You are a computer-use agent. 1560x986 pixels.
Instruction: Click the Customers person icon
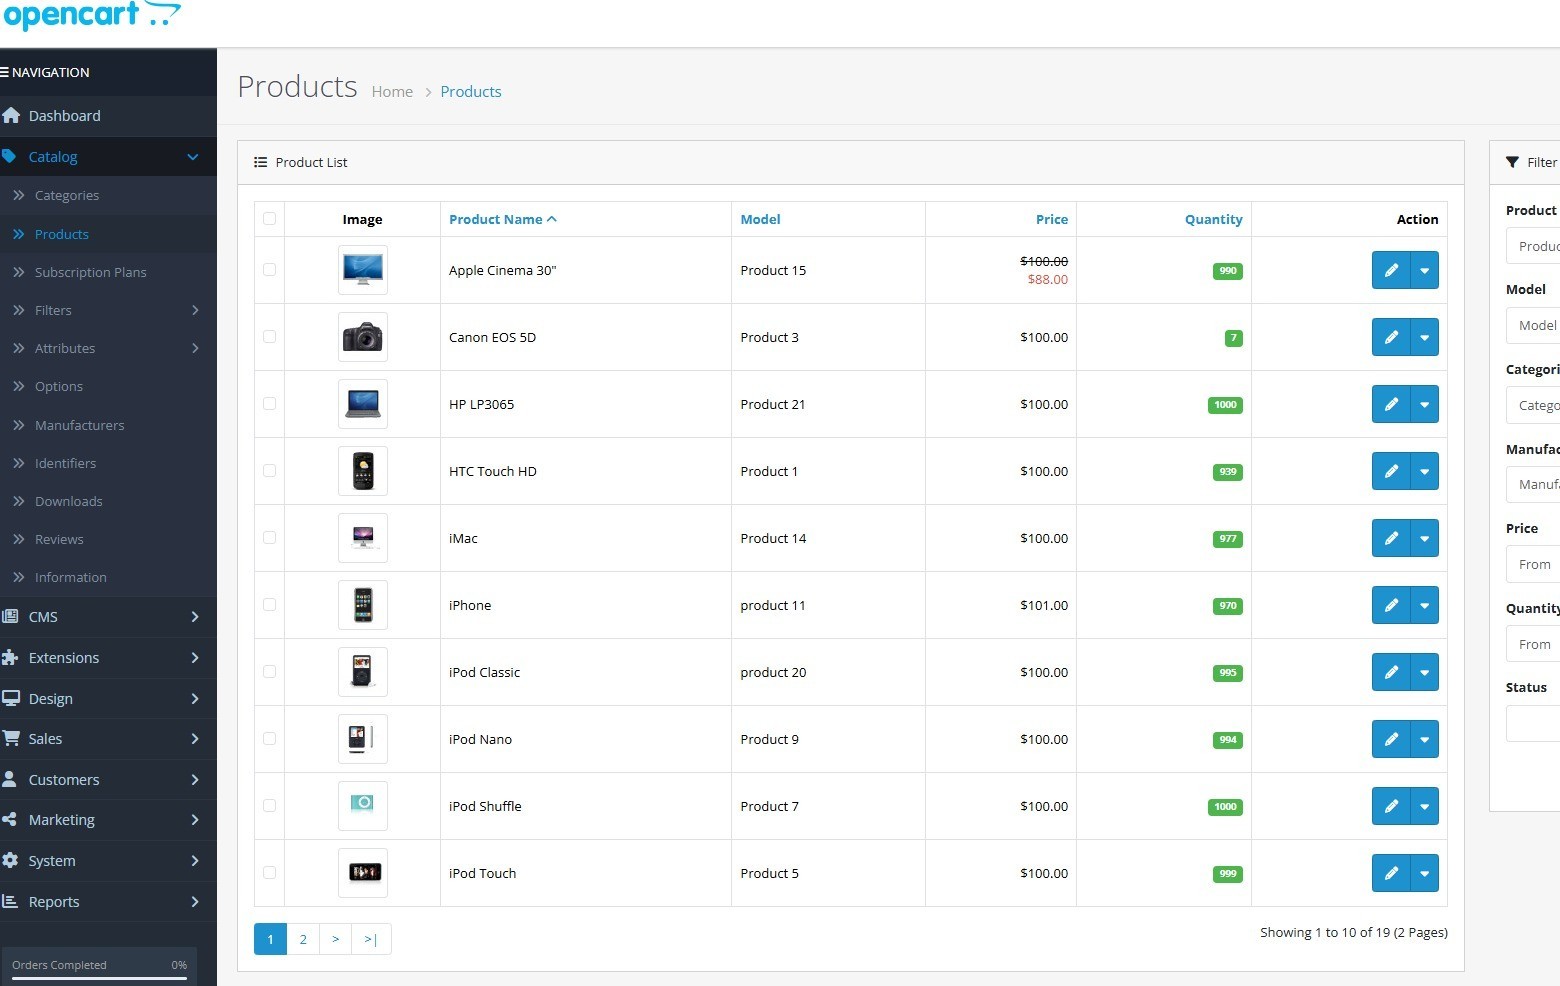pos(9,779)
